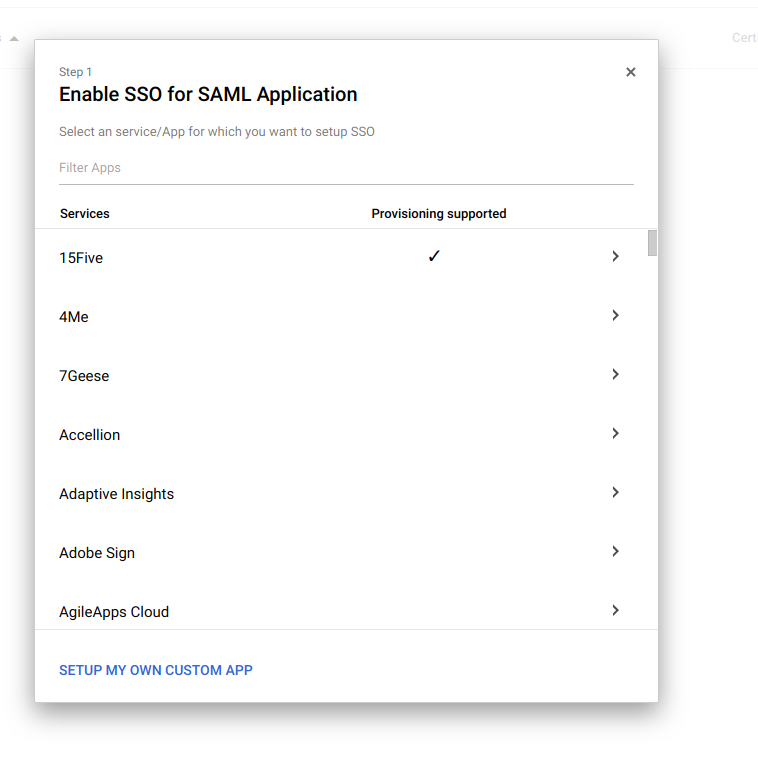
Task: Open 15Five via its chevron arrow
Action: (615, 256)
